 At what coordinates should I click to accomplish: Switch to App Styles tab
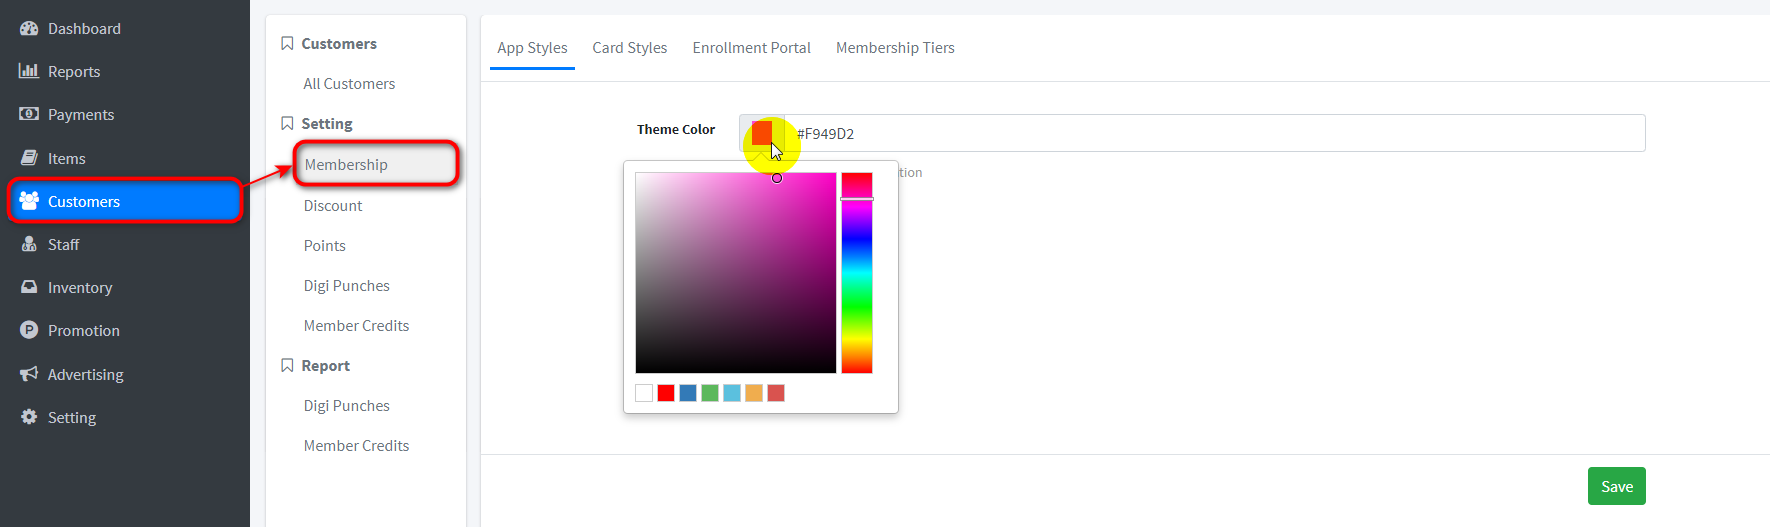pos(532,47)
